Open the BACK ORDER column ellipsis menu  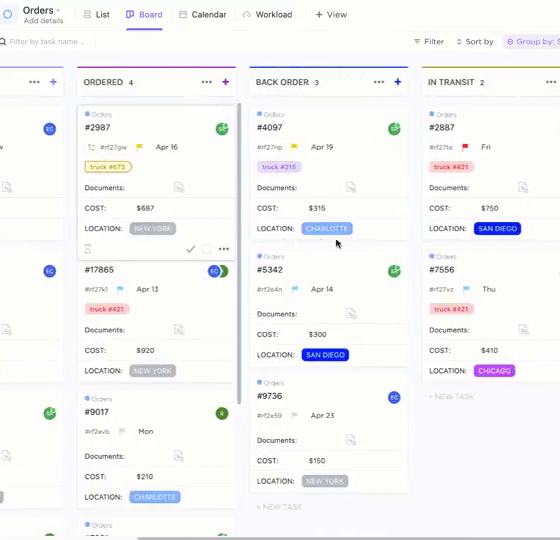tap(379, 82)
